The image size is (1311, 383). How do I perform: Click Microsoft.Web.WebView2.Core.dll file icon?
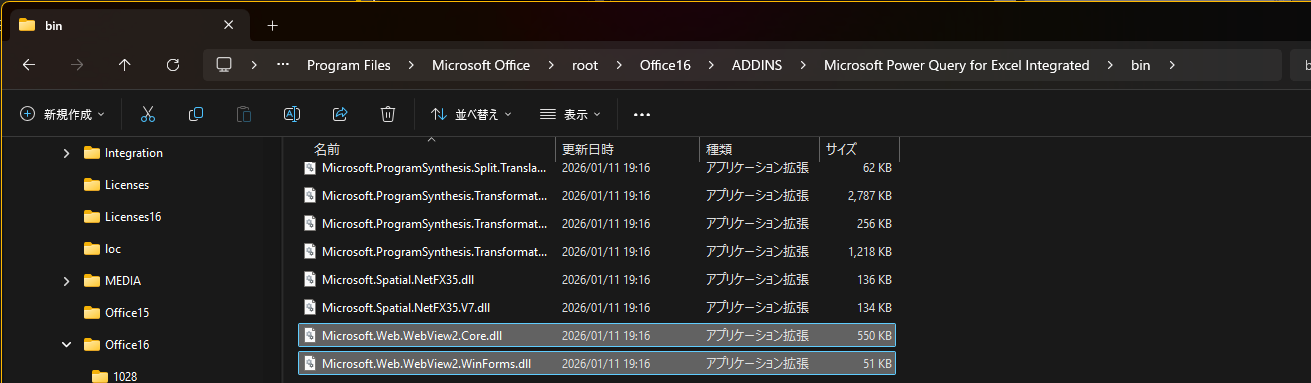pyautogui.click(x=310, y=335)
